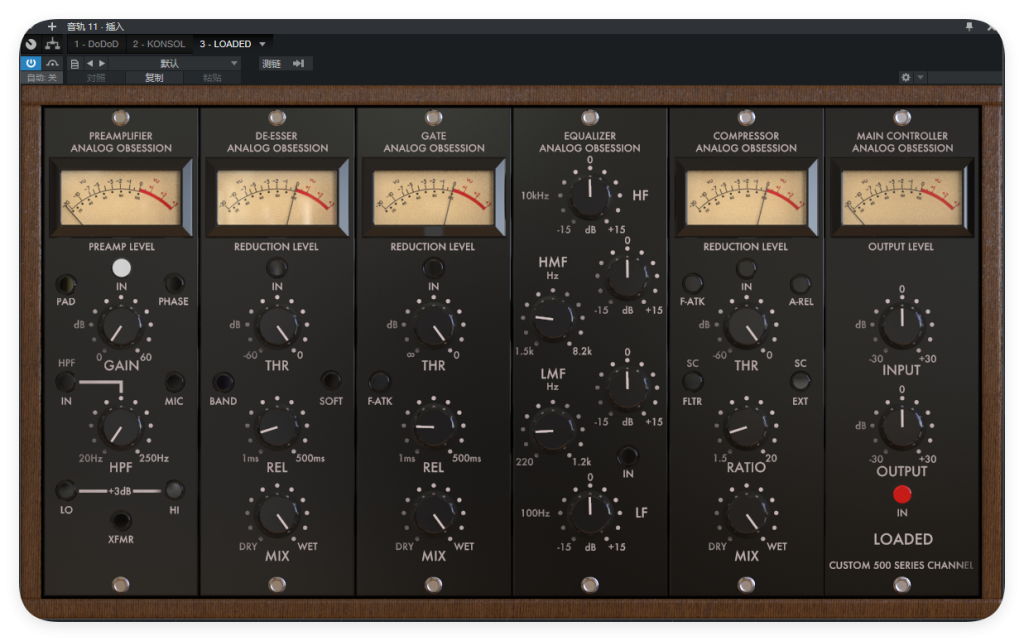Toggle the red Main Controller IN button
Image resolution: width=1024 pixels, height=641 pixels.
click(x=902, y=494)
